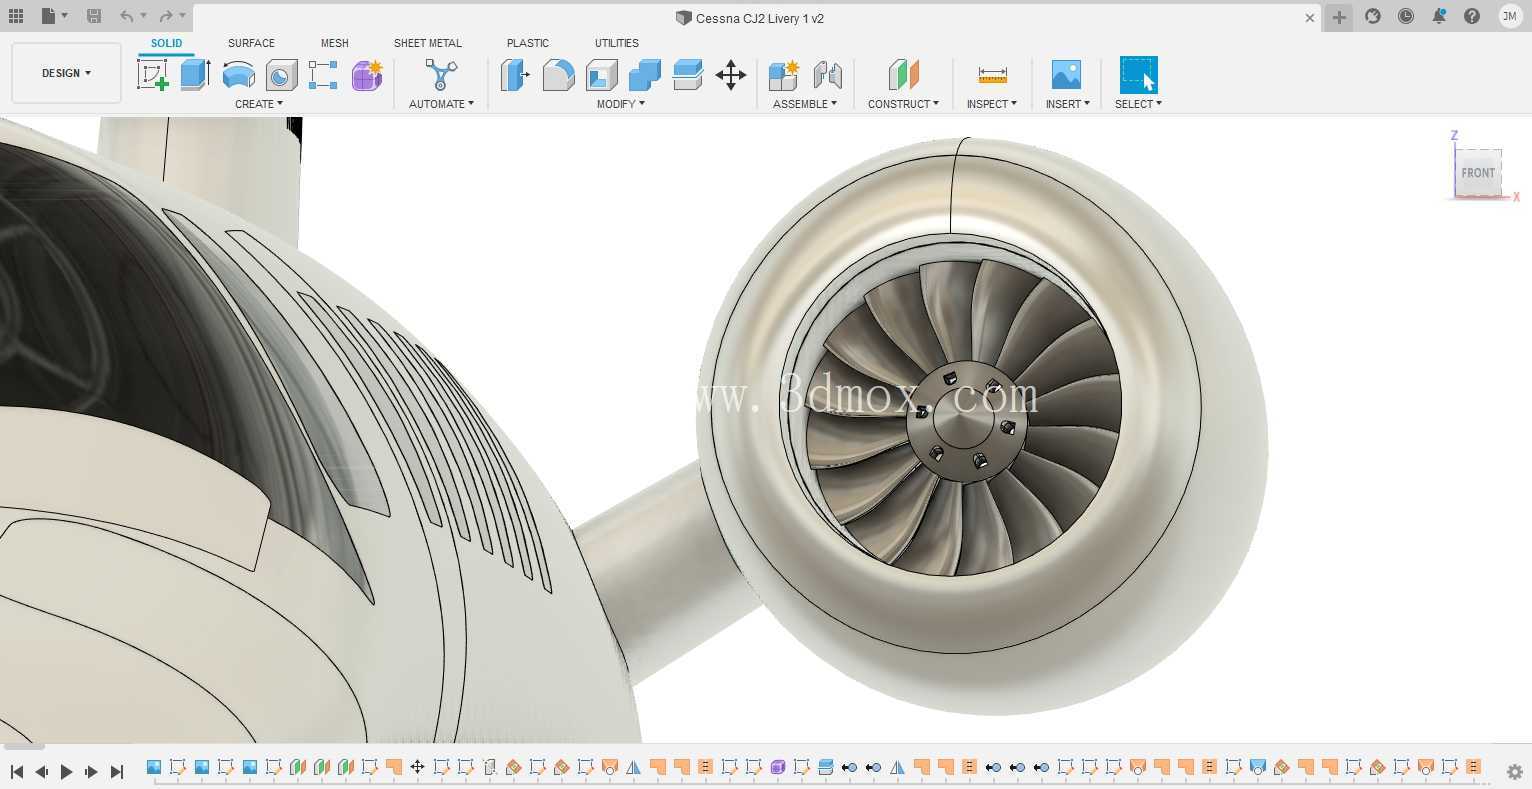Switch to the SURFACE tab
Viewport: 1532px width, 789px height.
[251, 43]
